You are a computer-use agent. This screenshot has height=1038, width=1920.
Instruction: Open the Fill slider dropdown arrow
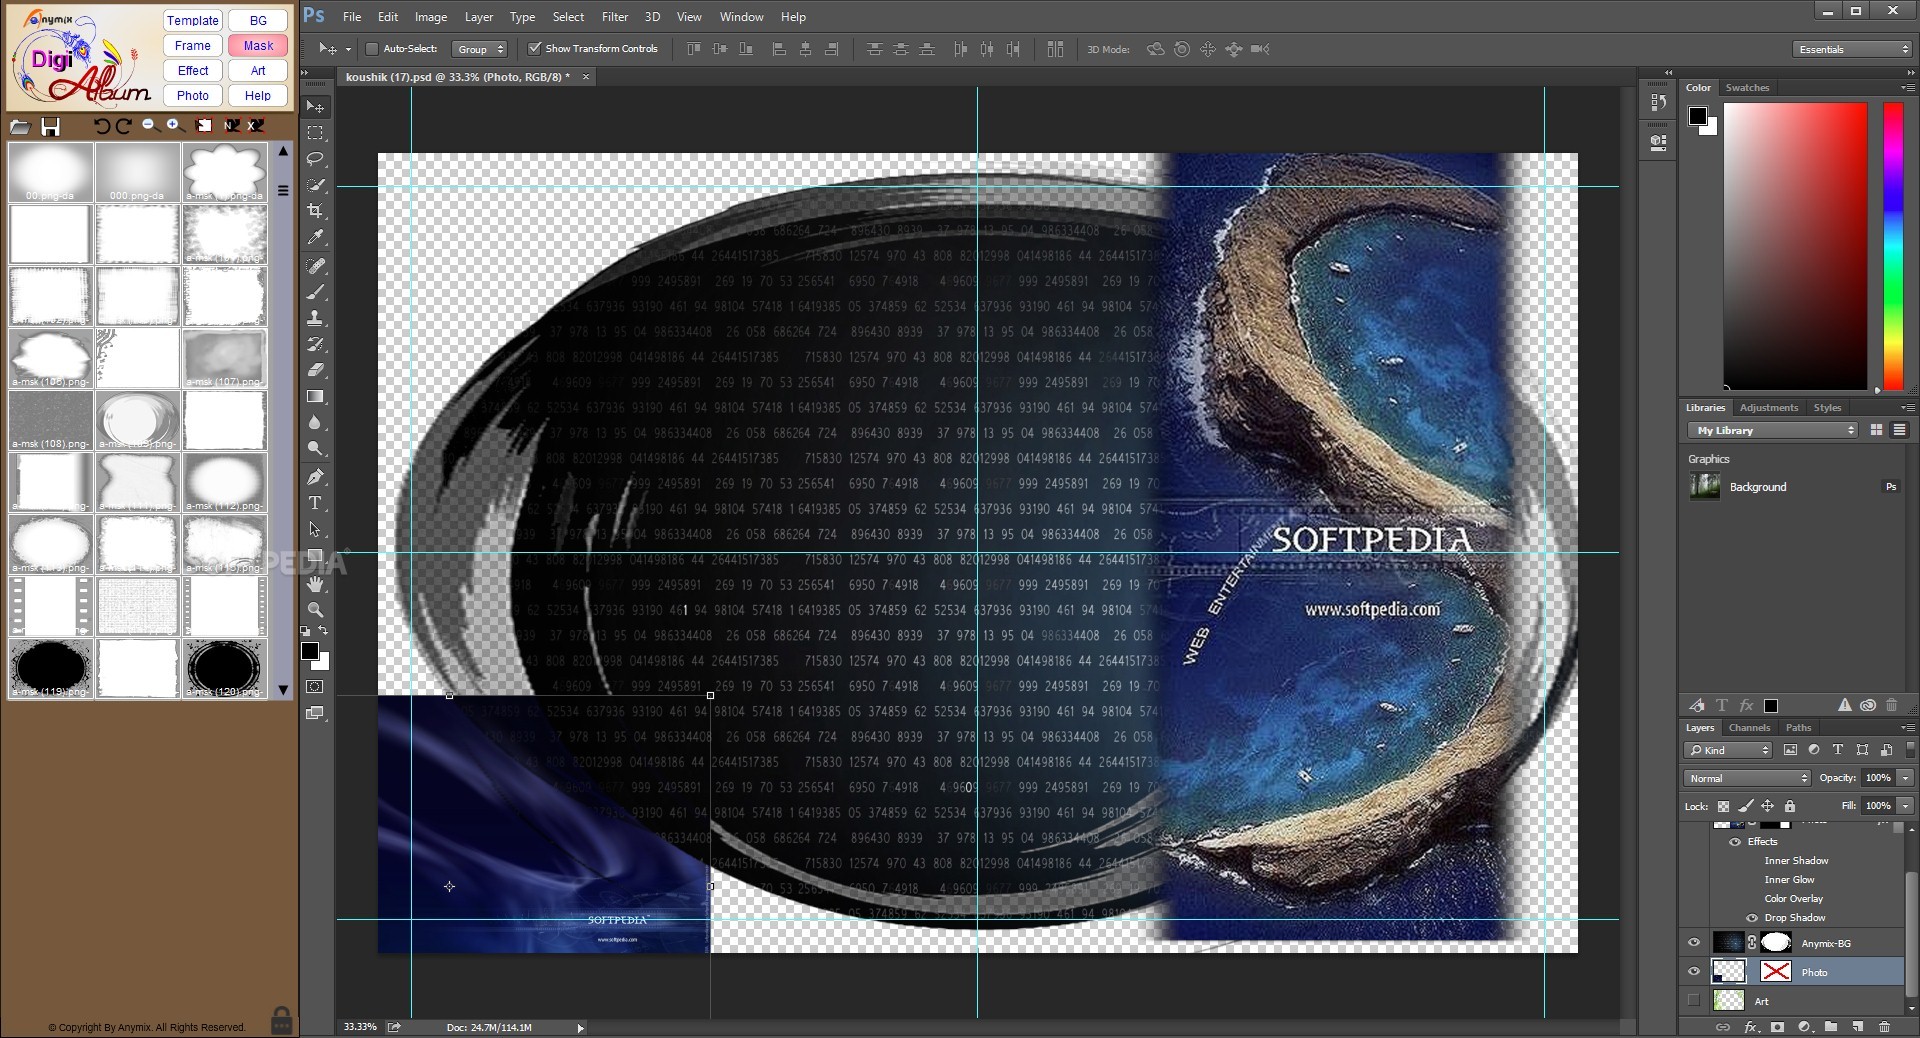(1905, 806)
